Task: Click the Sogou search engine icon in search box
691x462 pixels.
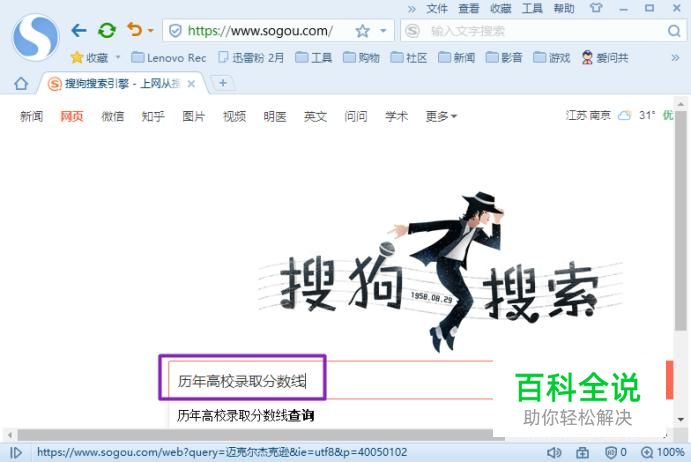Action: tap(412, 31)
